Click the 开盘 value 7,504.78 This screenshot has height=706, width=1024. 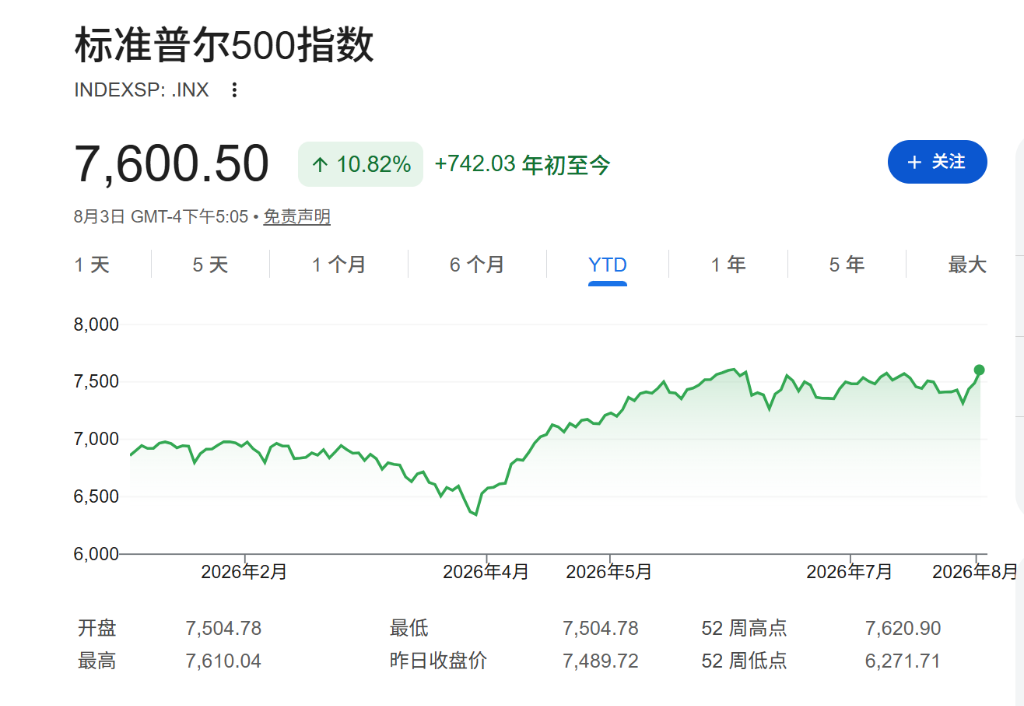coord(223,628)
